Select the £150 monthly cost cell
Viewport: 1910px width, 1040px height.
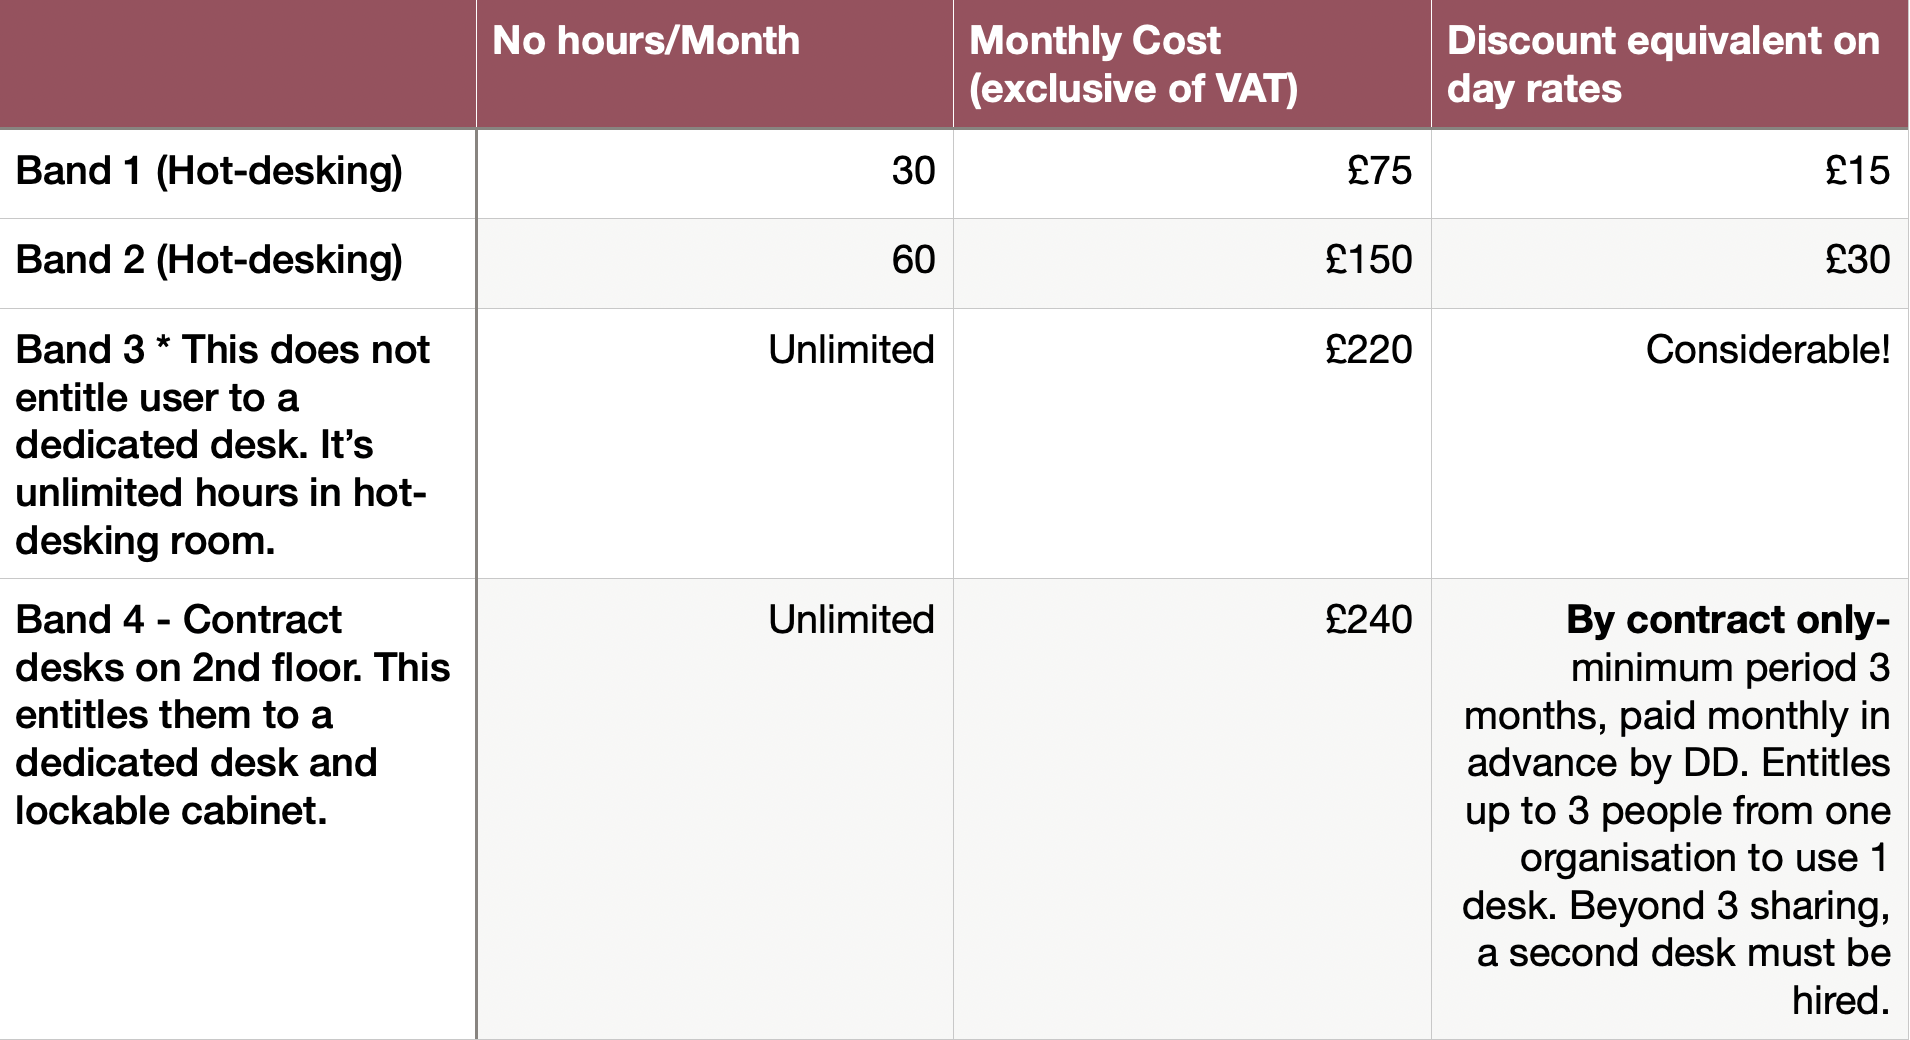[1368, 260]
